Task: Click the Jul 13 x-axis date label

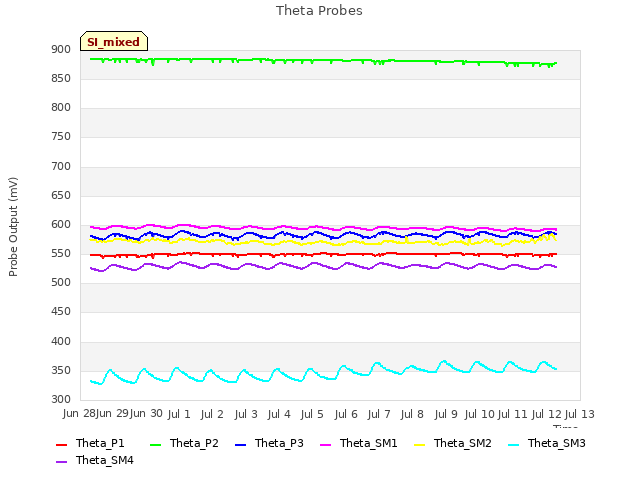Action: (x=580, y=414)
